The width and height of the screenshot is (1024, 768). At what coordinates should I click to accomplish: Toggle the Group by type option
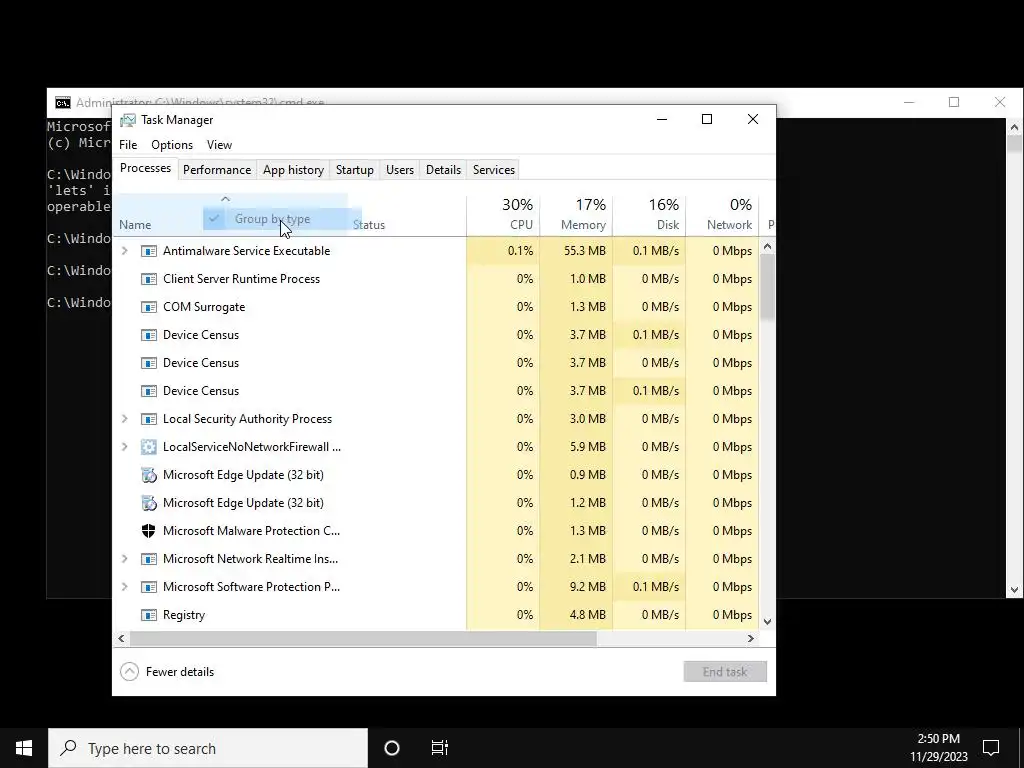(282, 219)
